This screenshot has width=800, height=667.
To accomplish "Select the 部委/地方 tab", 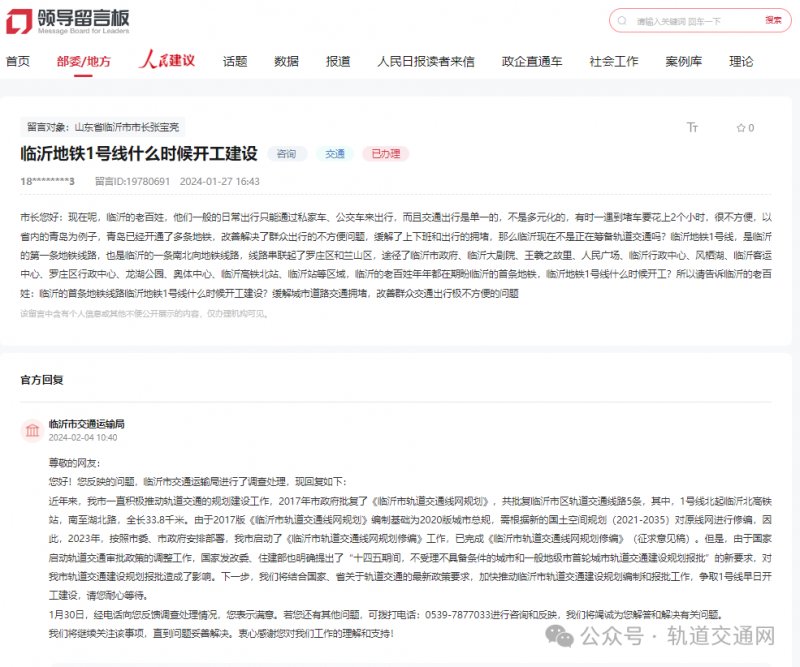I will pos(84,61).
